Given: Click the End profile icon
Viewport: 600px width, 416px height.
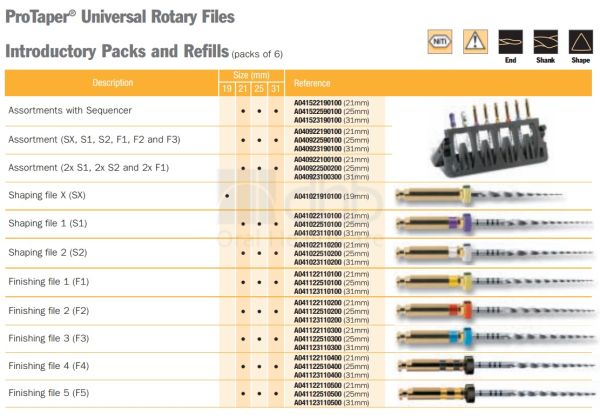Looking at the screenshot, I should pyautogui.click(x=510, y=42).
